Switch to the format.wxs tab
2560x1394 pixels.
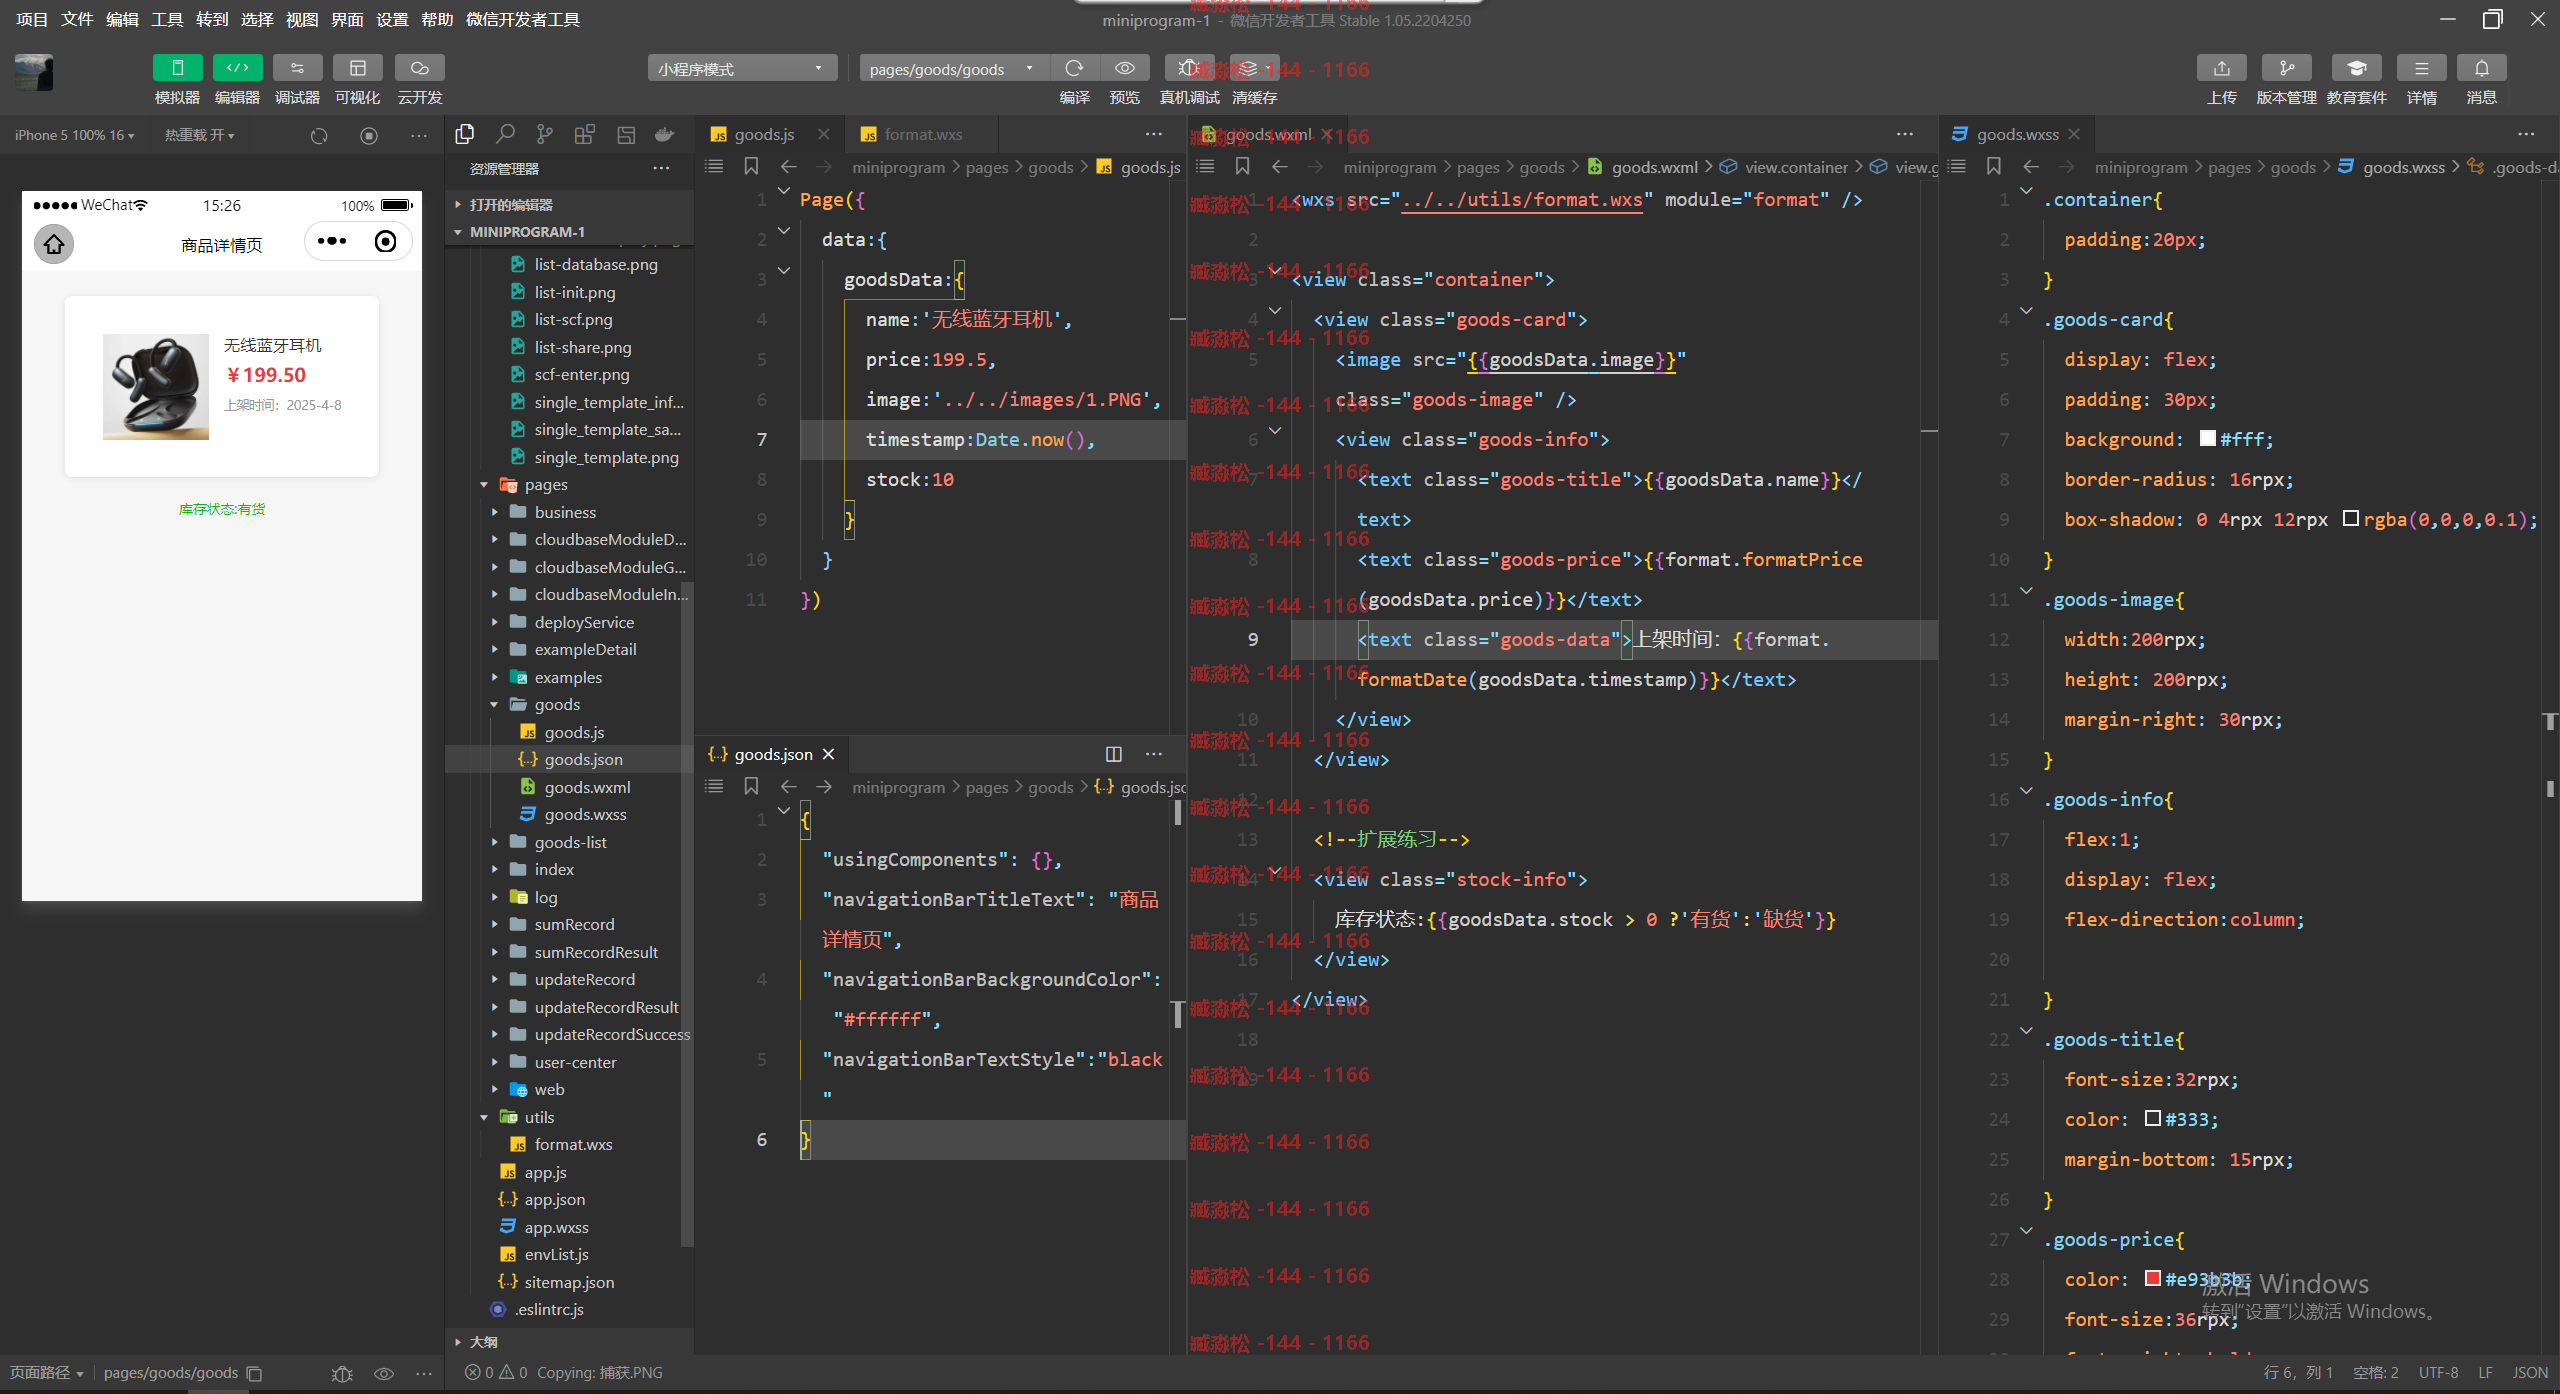[923, 134]
